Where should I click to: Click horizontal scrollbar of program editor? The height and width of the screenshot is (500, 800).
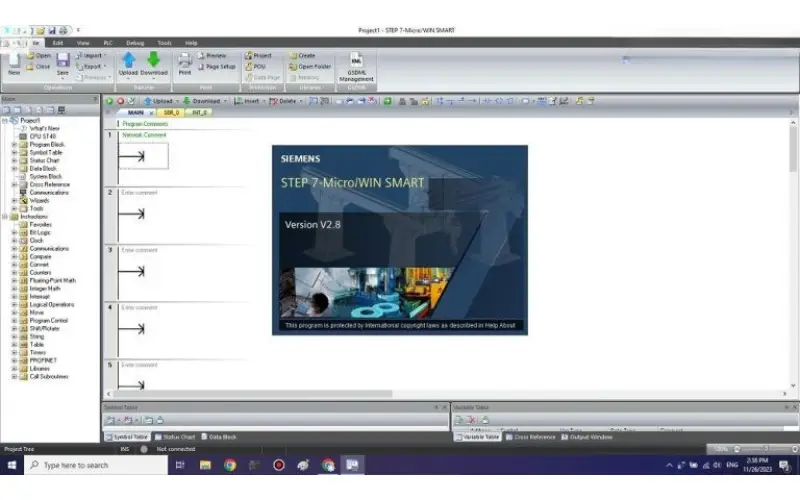pyautogui.click(x=253, y=394)
